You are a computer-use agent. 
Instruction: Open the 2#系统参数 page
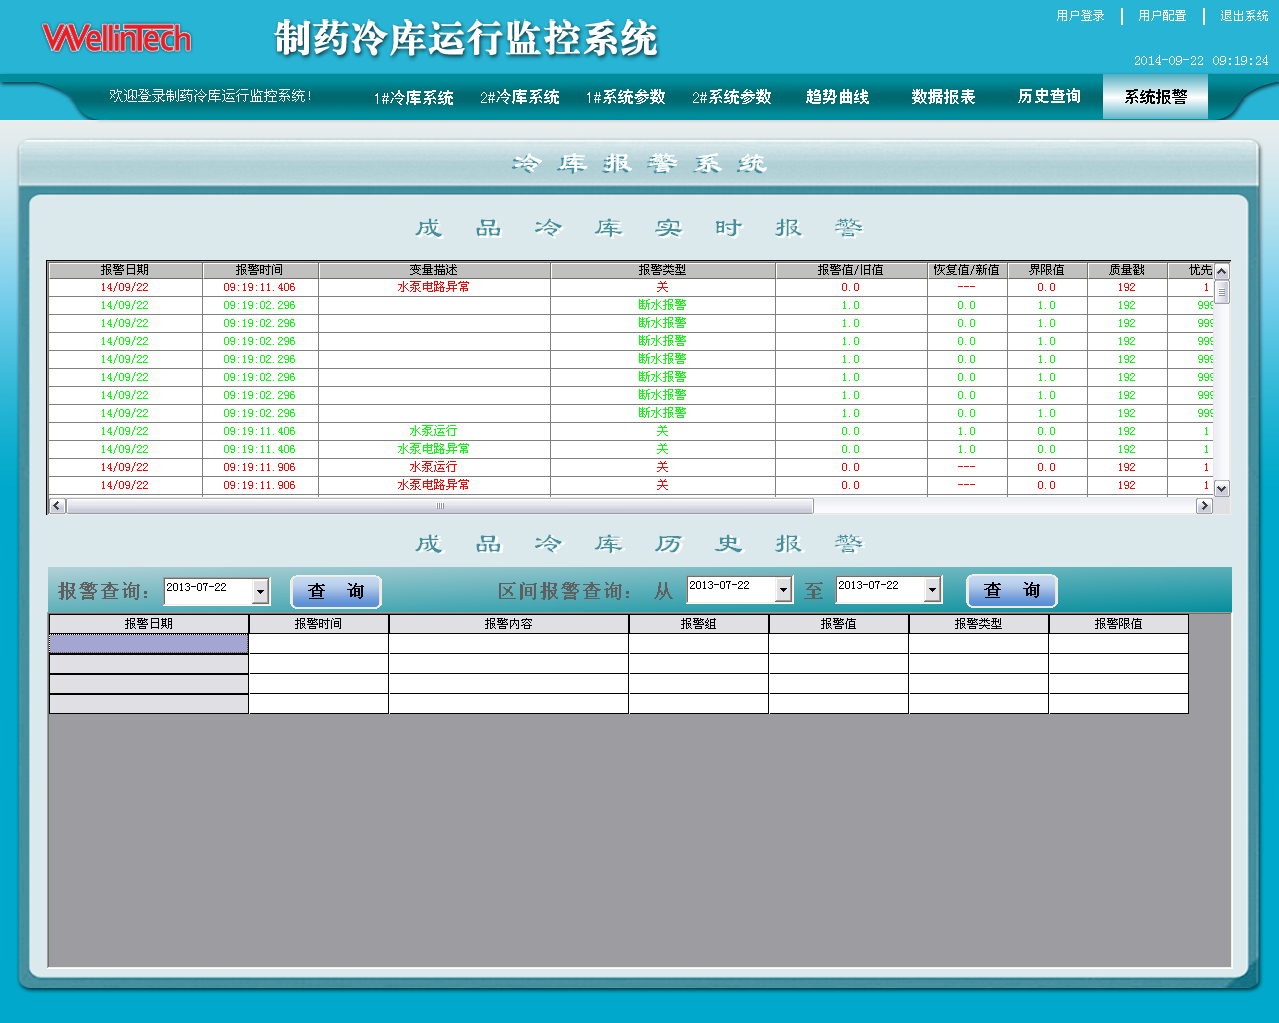point(733,96)
